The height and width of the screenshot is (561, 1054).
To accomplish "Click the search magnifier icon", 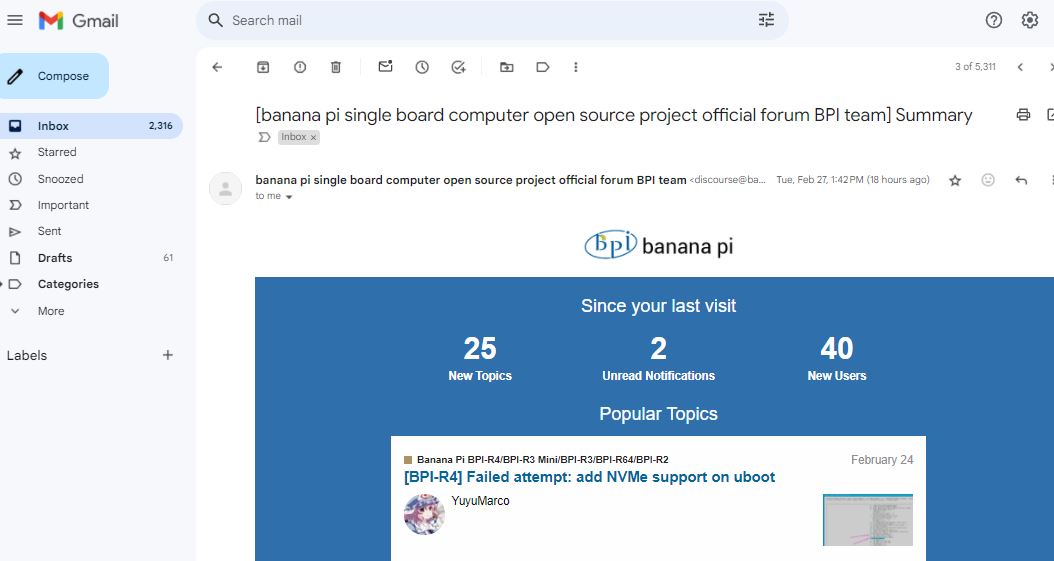I will [x=215, y=20].
